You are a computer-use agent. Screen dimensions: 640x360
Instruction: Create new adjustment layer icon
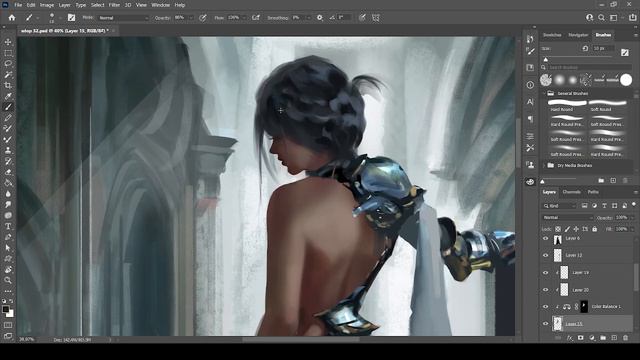pos(592,338)
